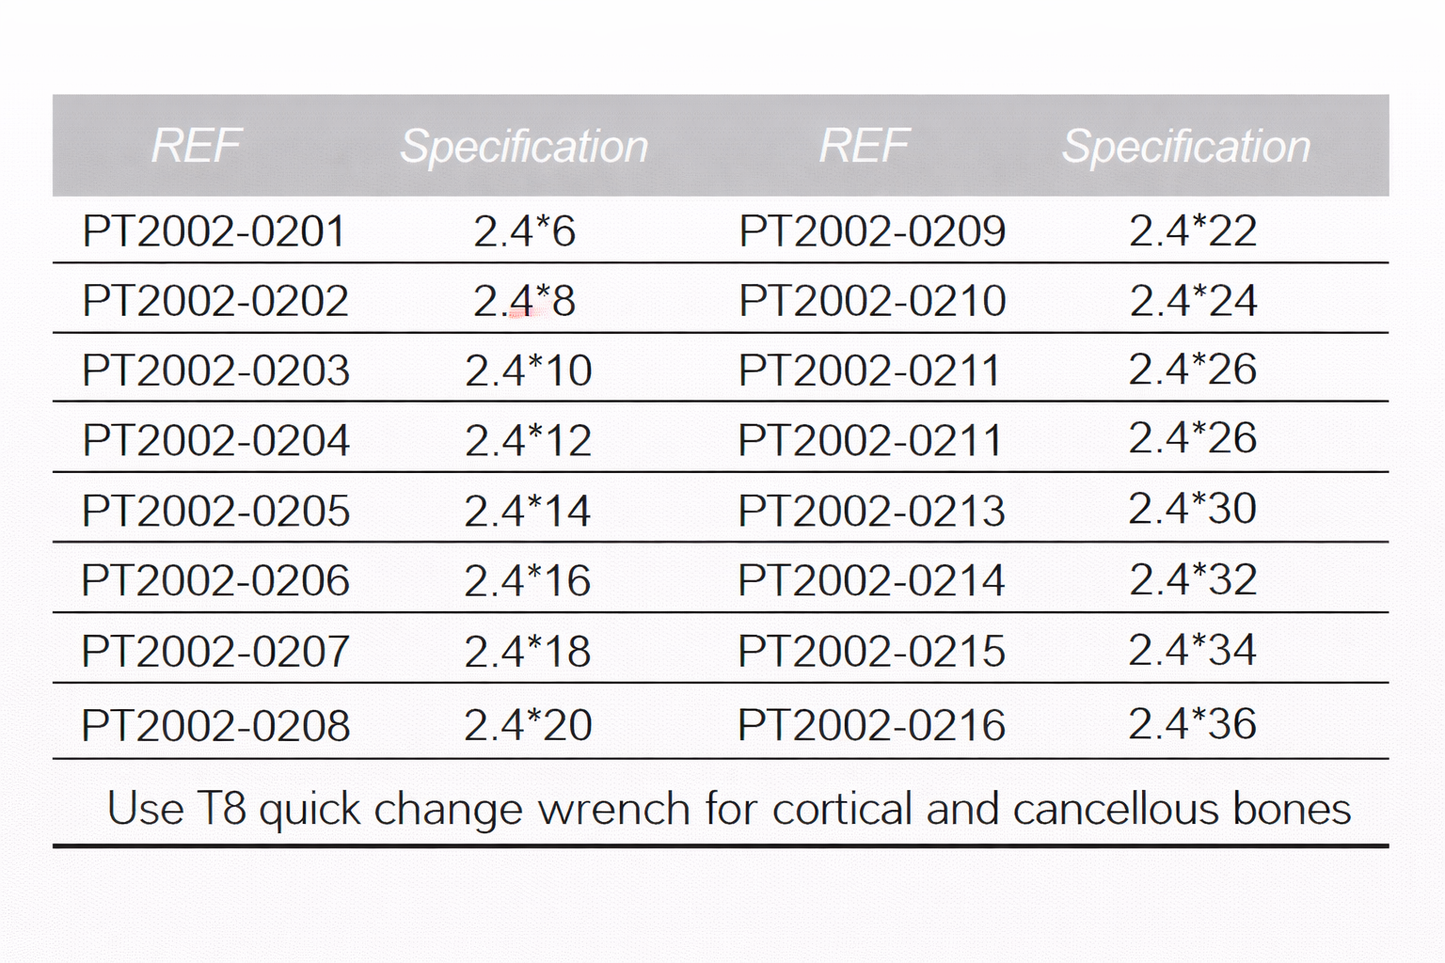Click the PT2002-0215 reference code

[871, 651]
